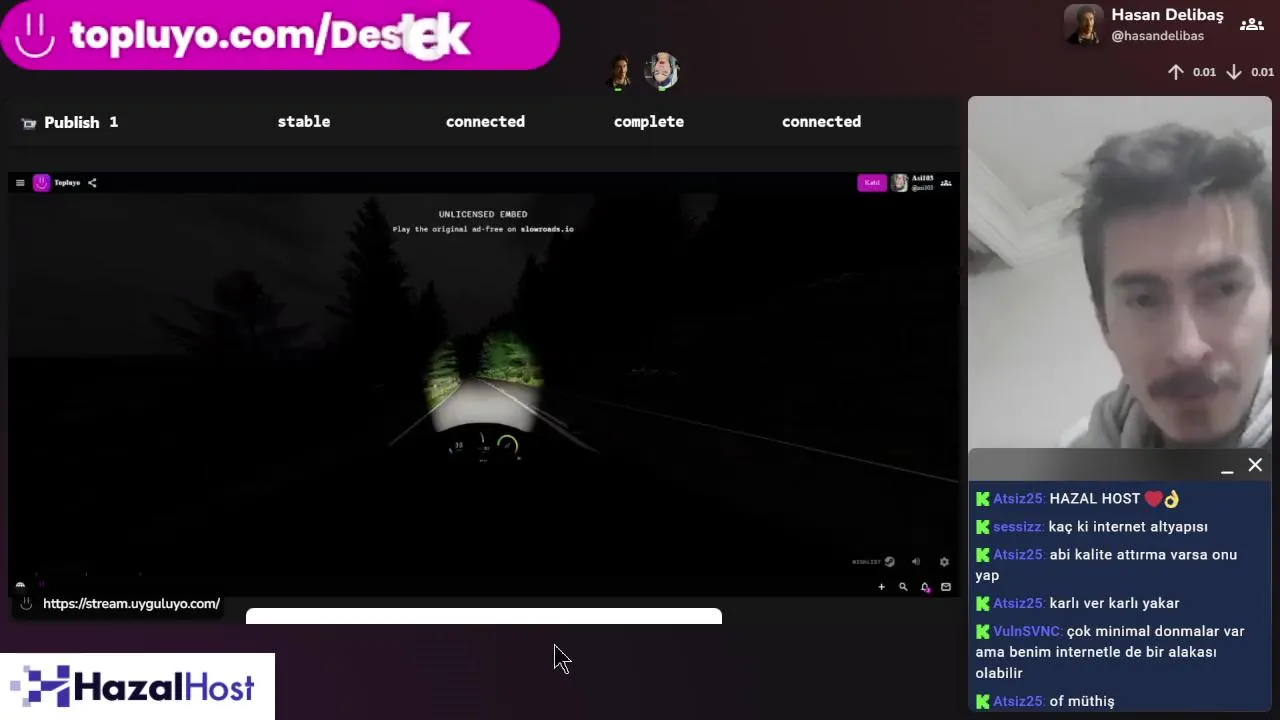Toggle the game's speaker volume icon
Screen dimensions: 1280x720
(x=915, y=562)
